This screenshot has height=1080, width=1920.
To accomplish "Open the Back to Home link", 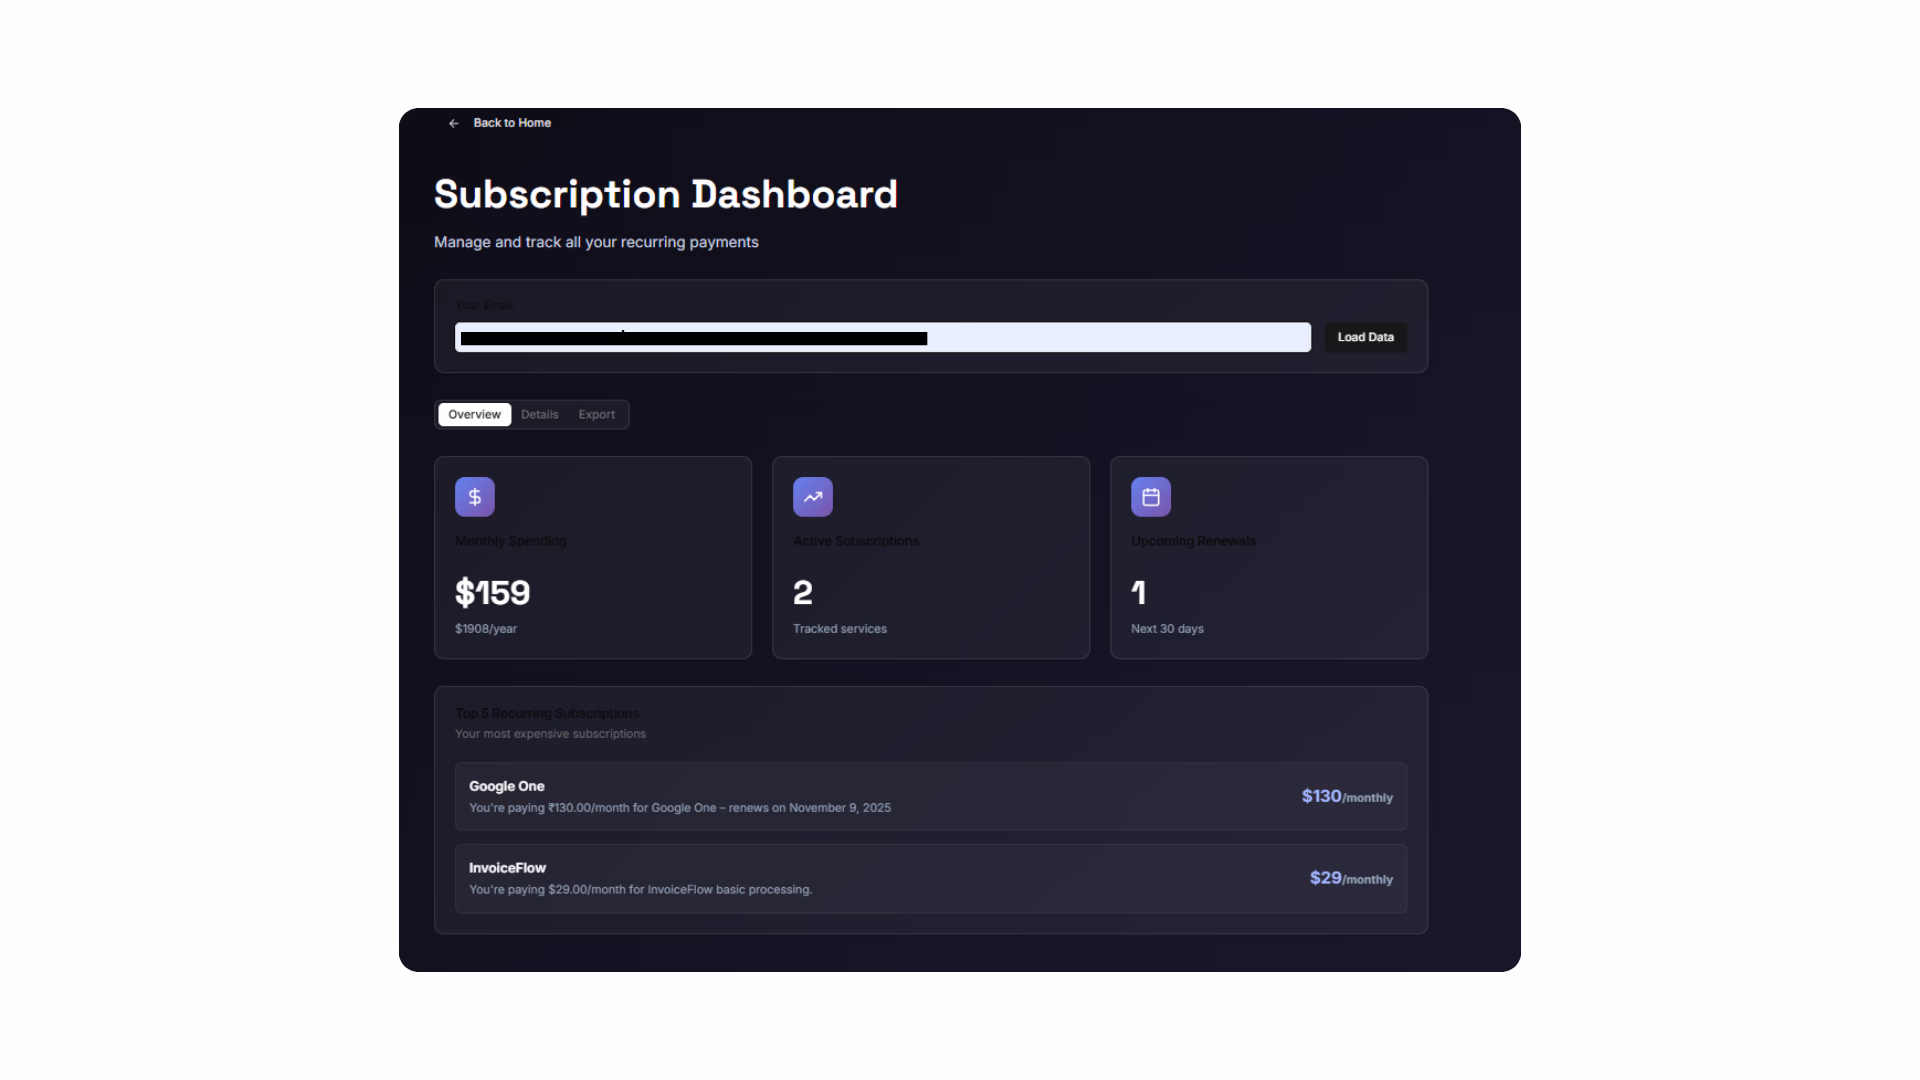I will (x=512, y=123).
